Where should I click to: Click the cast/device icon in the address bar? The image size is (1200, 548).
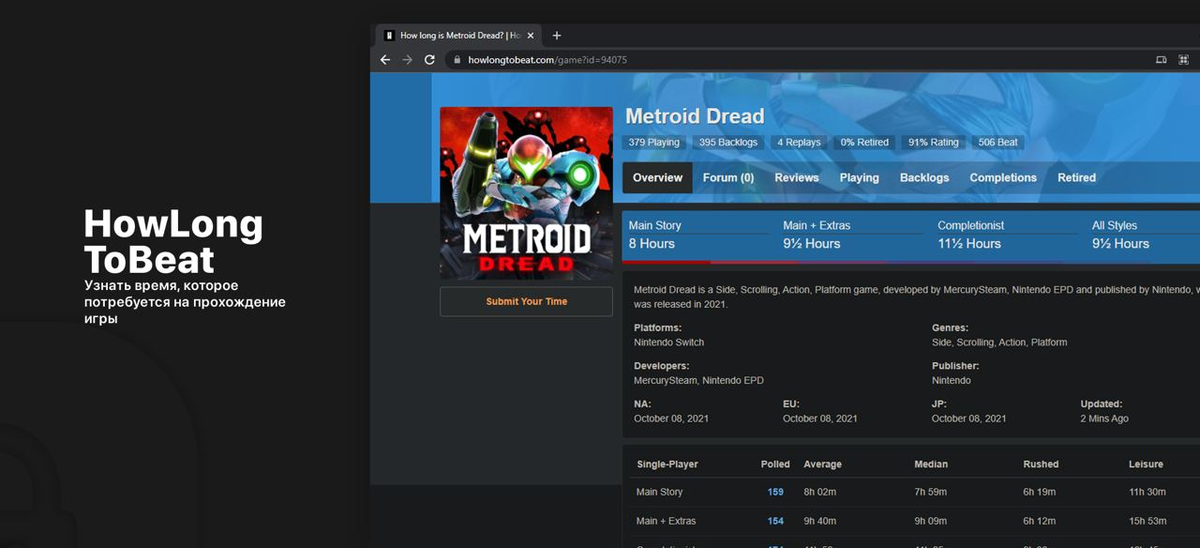tap(1161, 60)
